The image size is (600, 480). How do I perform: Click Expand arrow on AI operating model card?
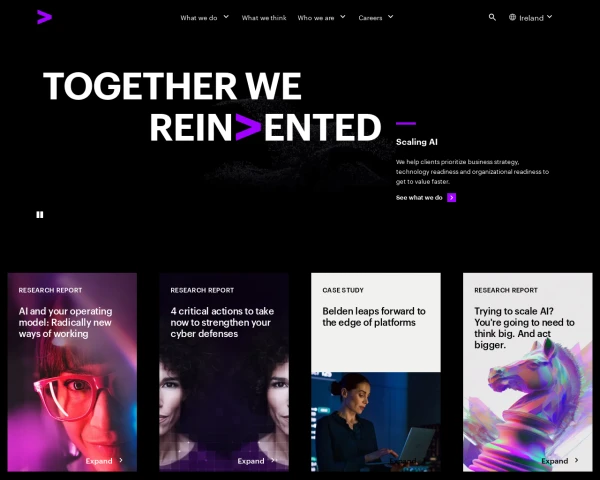(121, 460)
